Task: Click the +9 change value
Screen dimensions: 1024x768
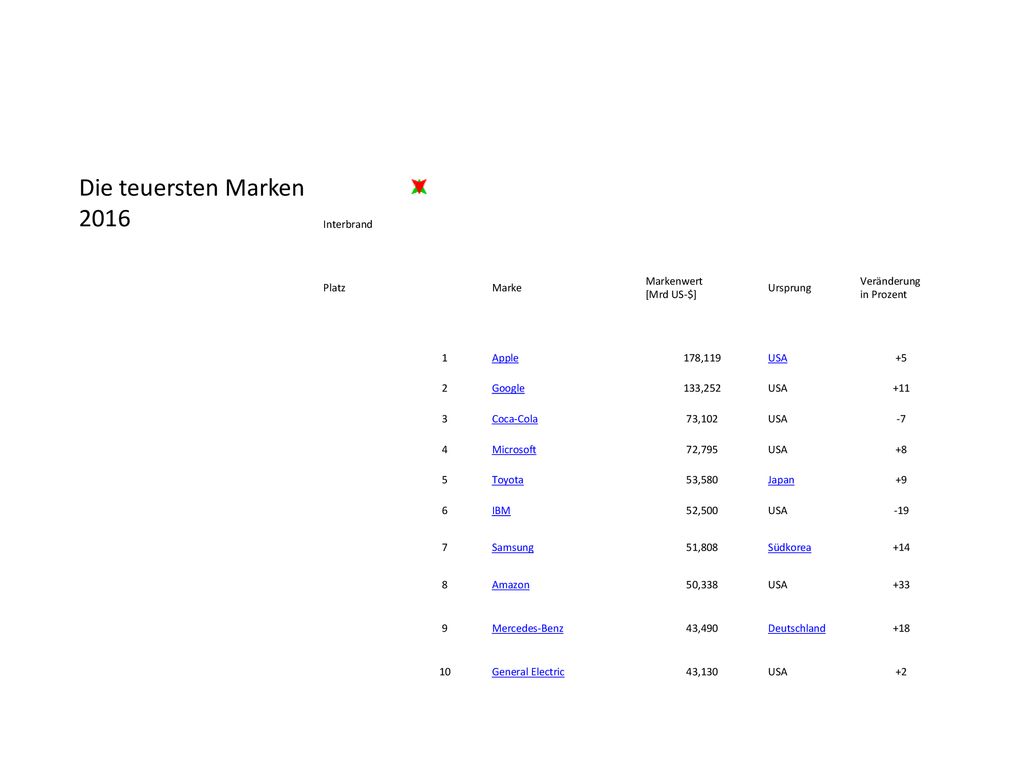Action: click(x=901, y=479)
